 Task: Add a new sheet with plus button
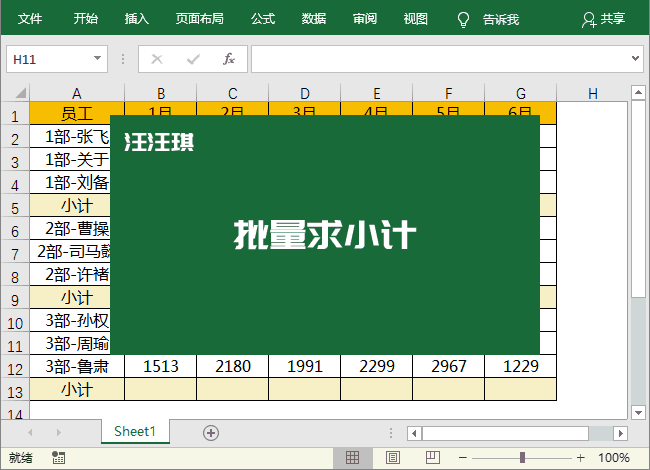[211, 433]
